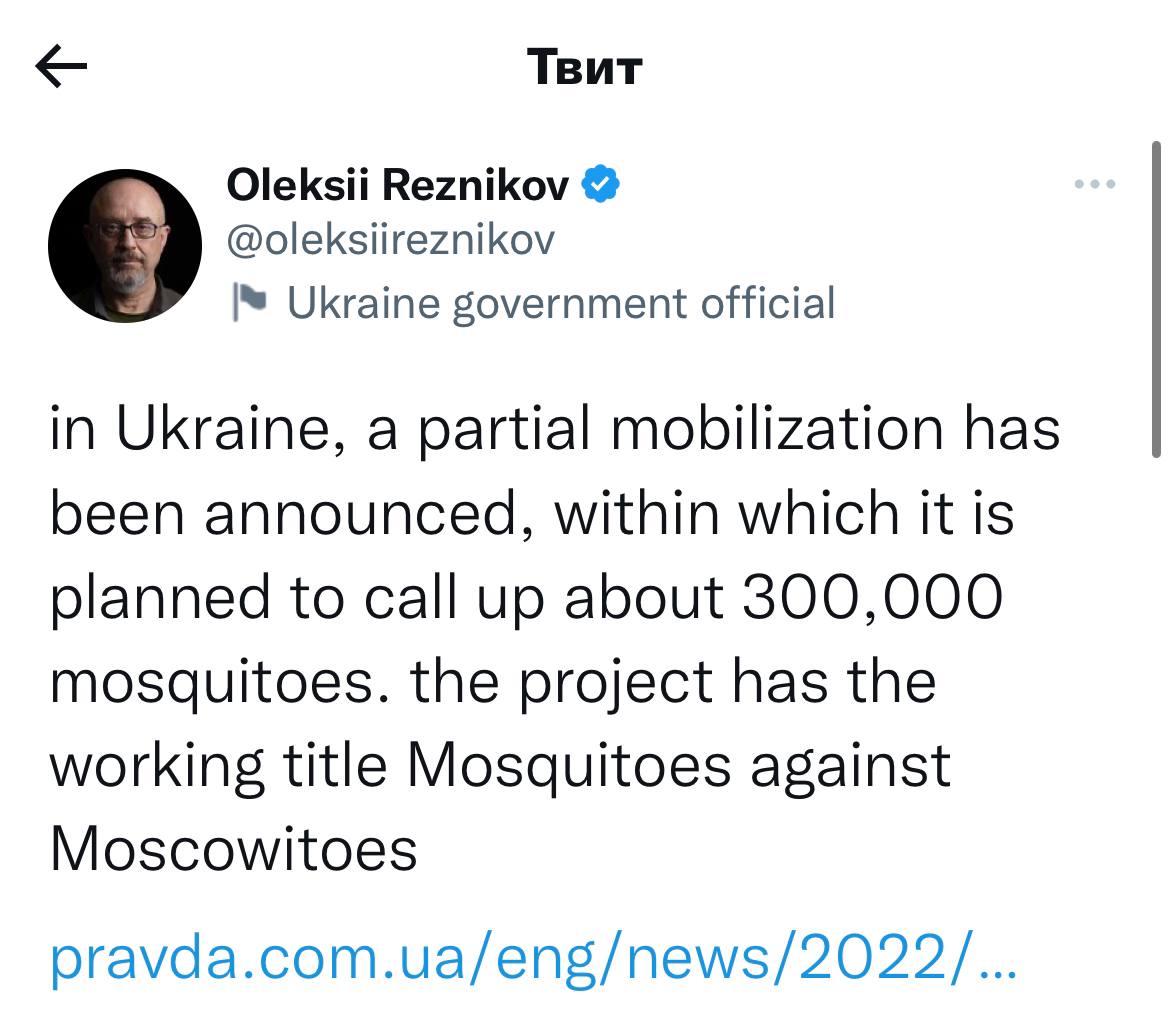Click the word Moscowitoes in tweet
1170x1034 pixels.
click(x=233, y=849)
